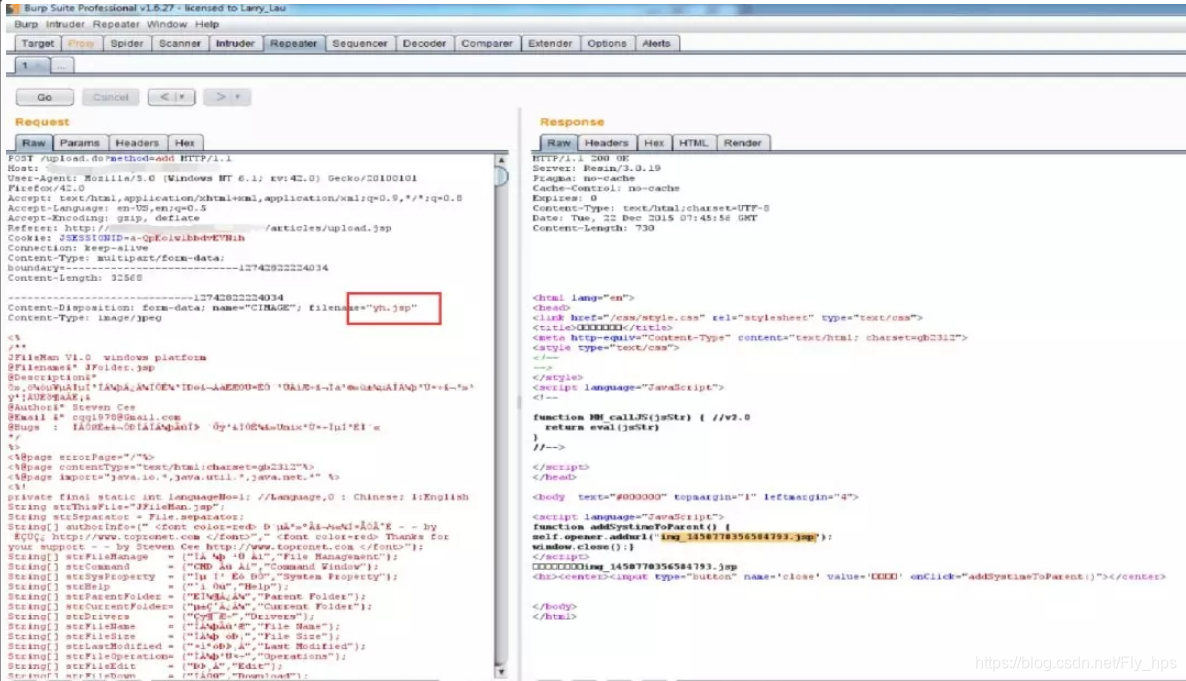Click the window.close() line in response
This screenshot has width=1186, height=681.
[583, 546]
